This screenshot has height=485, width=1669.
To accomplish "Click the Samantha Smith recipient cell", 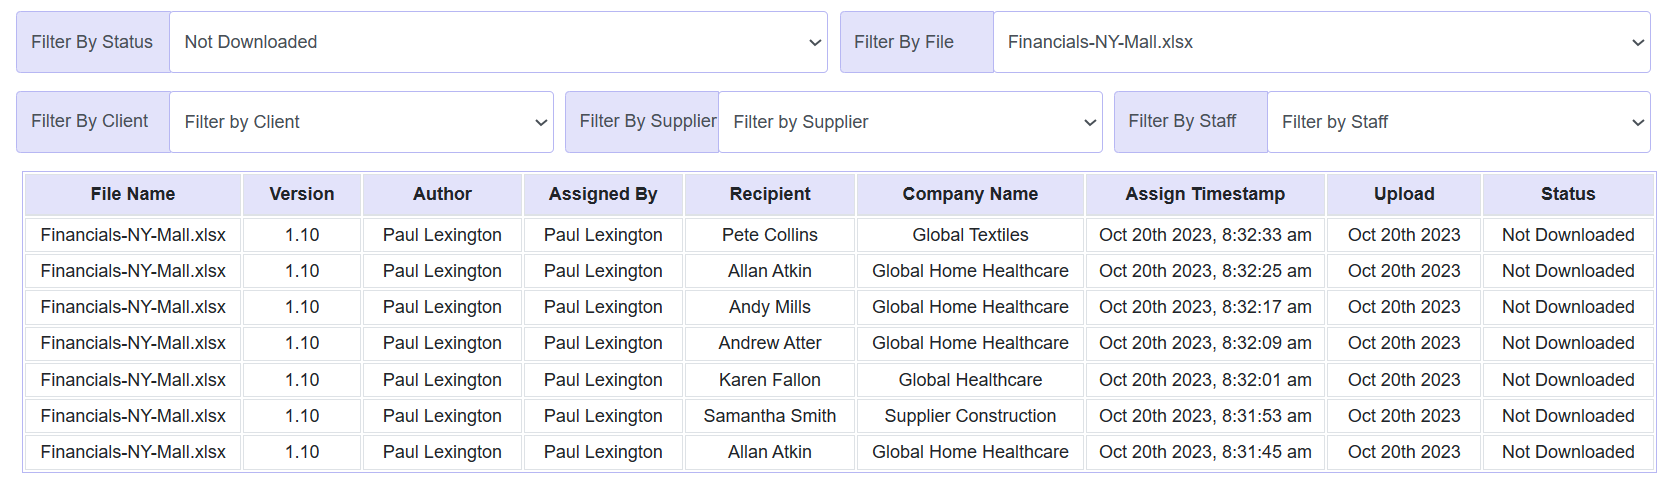I will (770, 416).
